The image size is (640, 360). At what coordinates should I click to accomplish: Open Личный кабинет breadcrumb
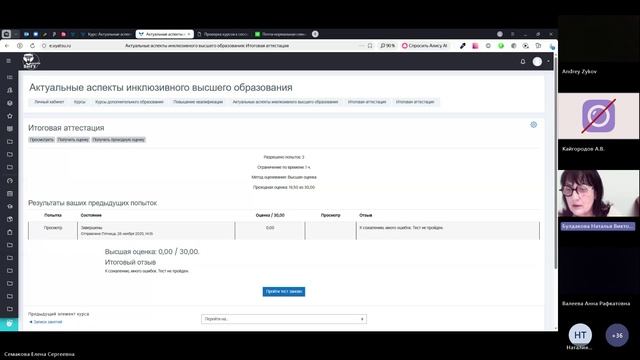tap(49, 102)
